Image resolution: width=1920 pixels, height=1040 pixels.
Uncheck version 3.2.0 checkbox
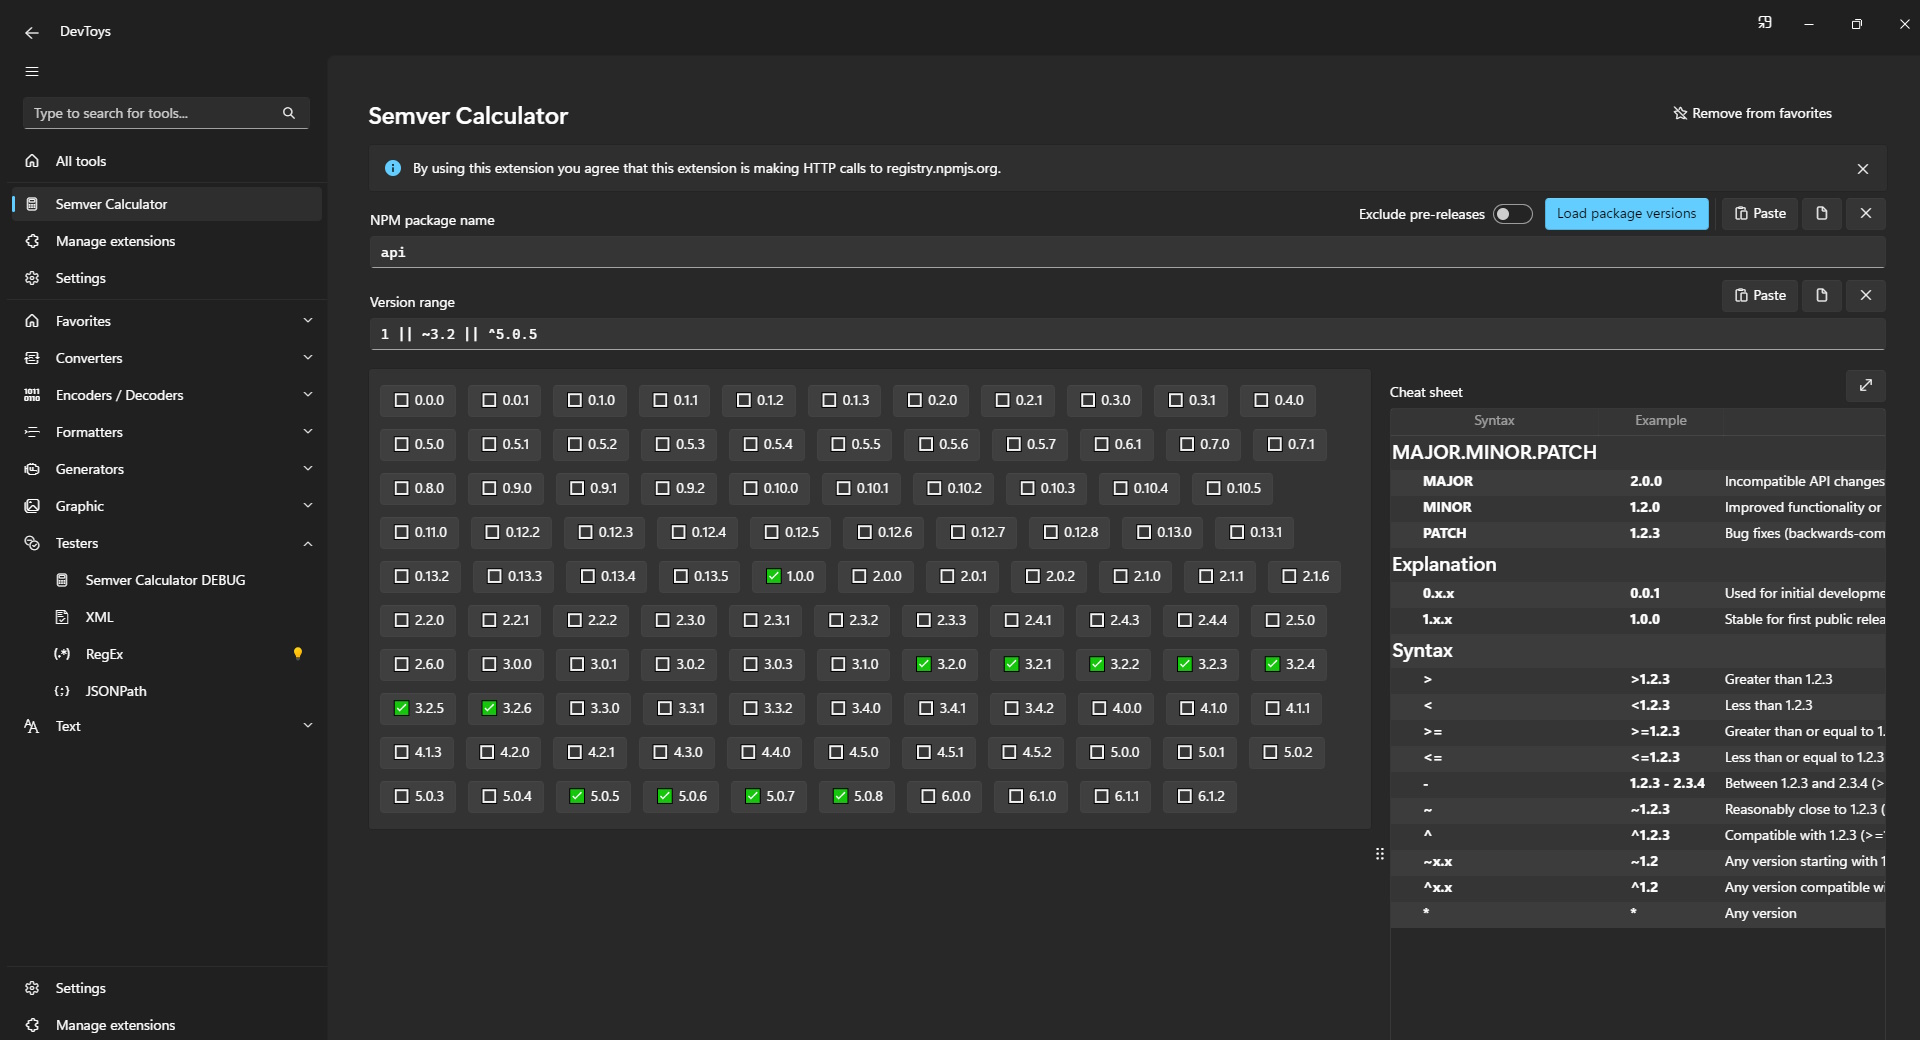(x=924, y=664)
